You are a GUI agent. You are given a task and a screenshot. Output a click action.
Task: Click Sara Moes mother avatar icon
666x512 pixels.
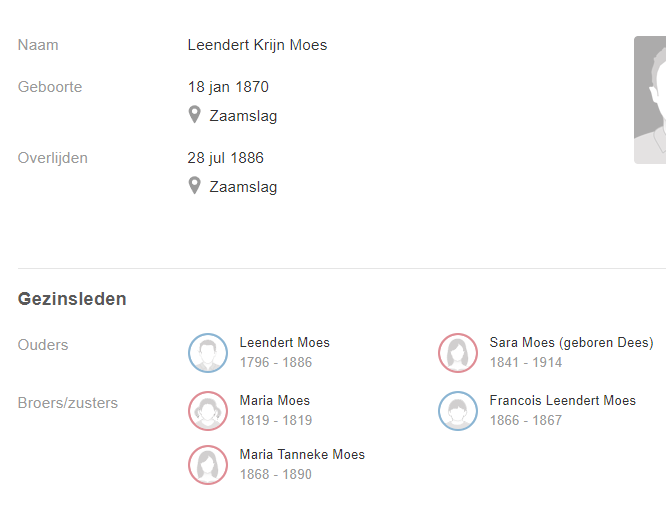coord(458,353)
